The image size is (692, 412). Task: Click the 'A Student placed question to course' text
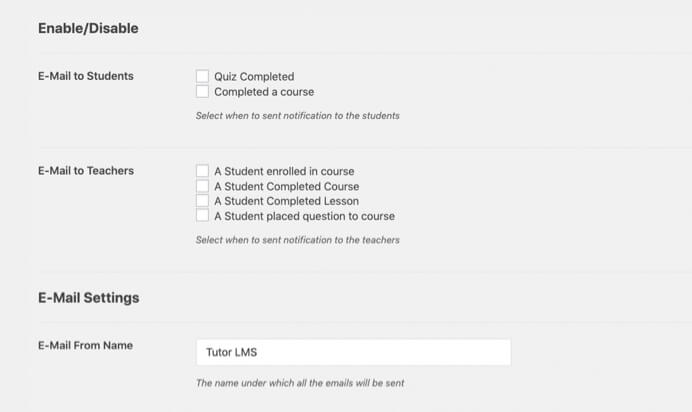pos(305,216)
